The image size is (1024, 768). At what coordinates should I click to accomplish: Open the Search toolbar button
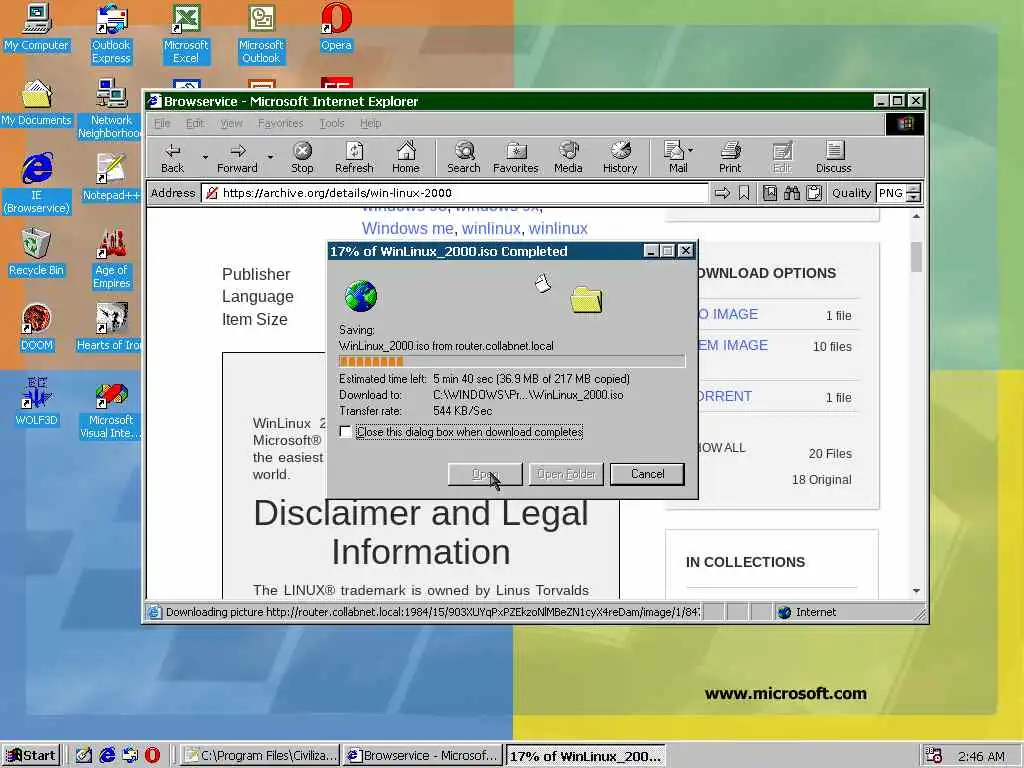(x=464, y=157)
